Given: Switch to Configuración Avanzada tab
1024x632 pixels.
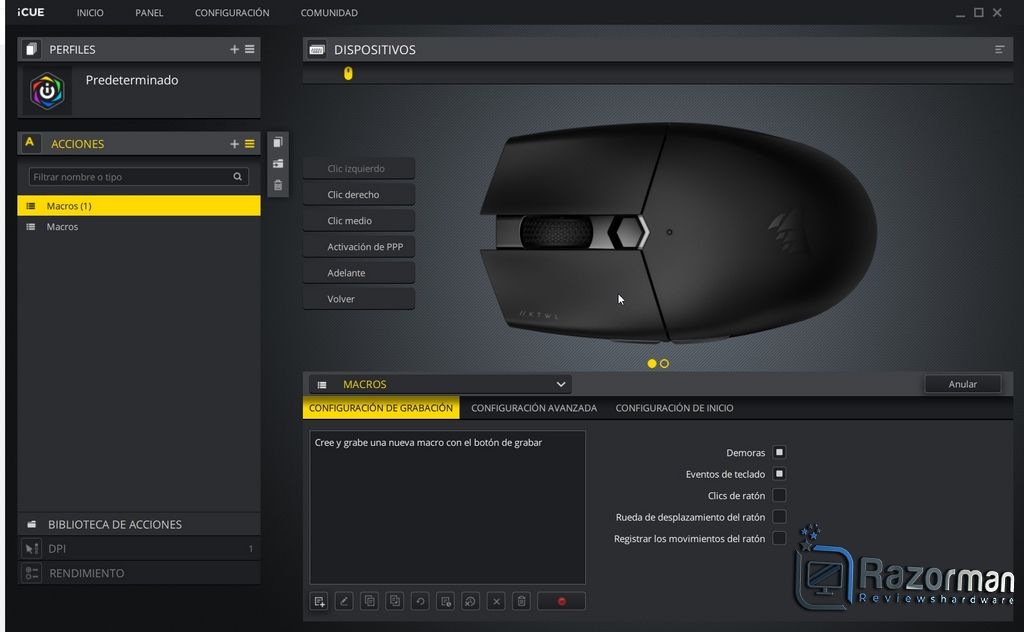Looking at the screenshot, I should coord(534,408).
